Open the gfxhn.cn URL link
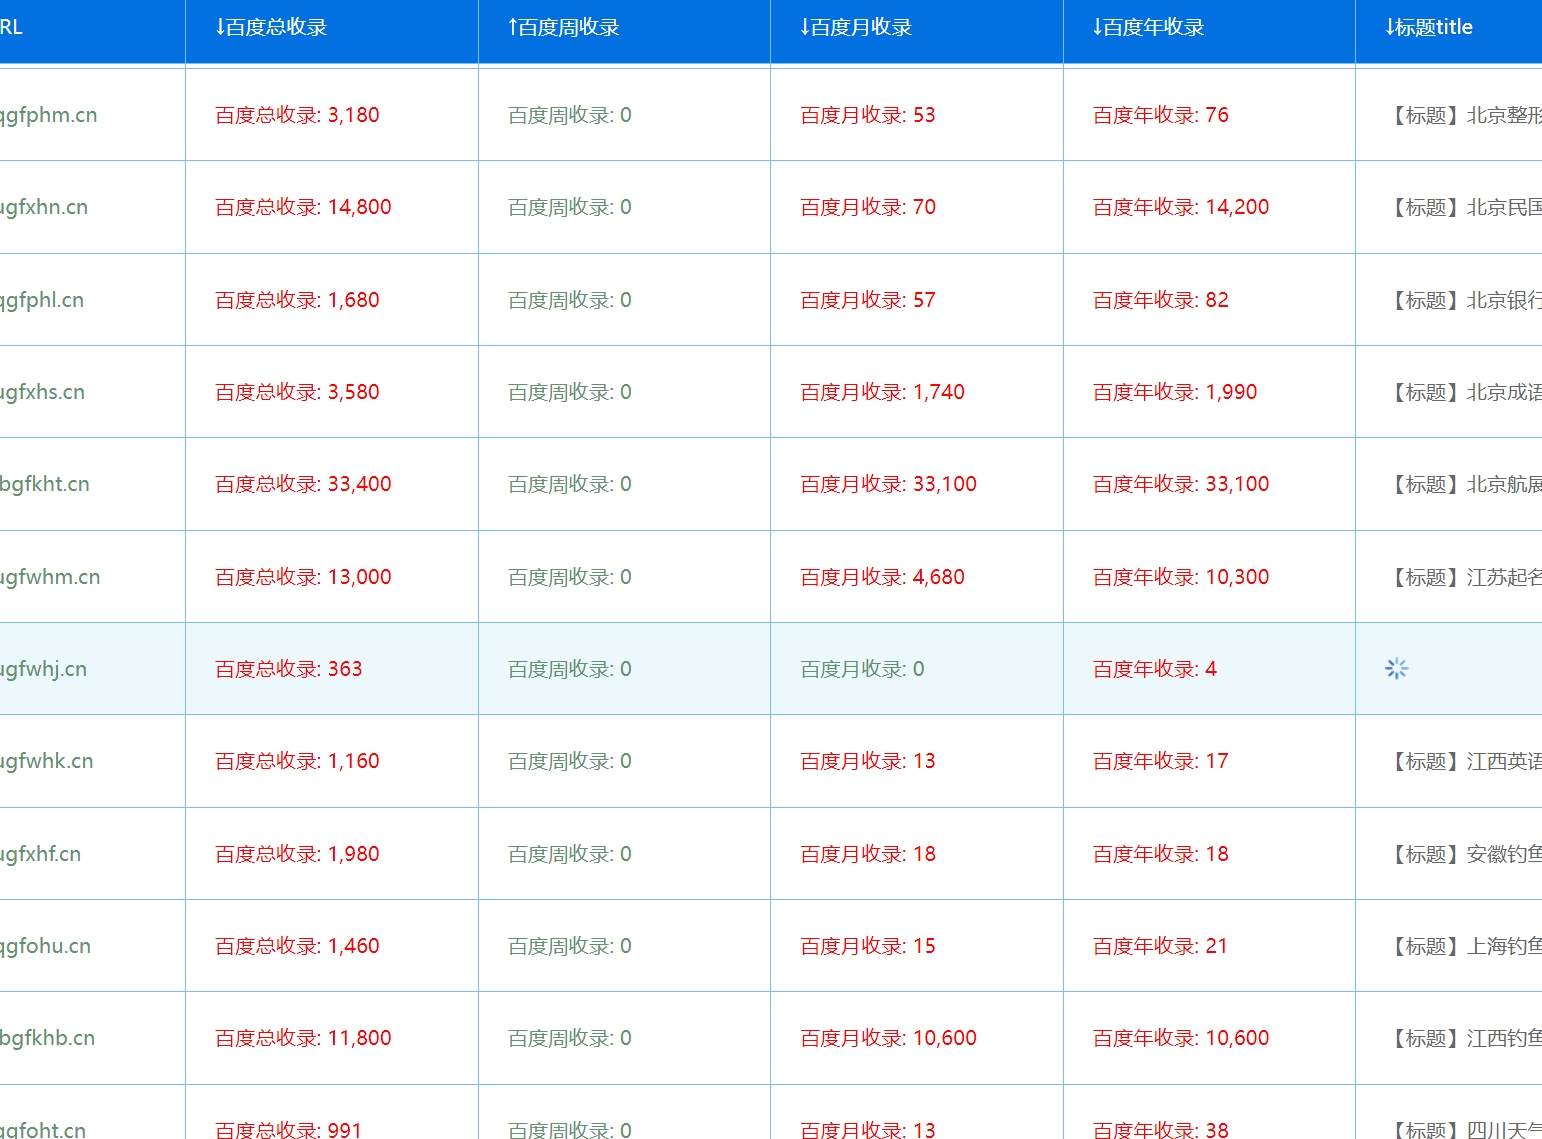 point(44,208)
